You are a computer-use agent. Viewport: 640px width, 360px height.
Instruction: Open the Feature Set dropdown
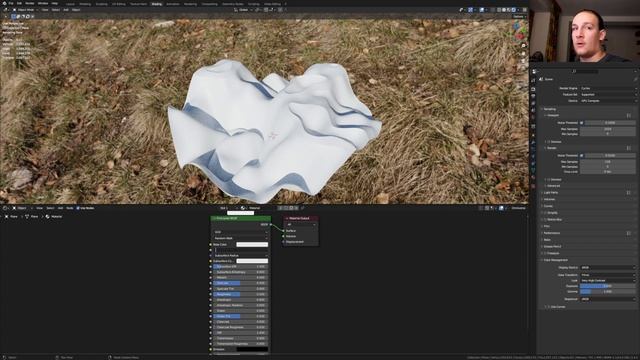pyautogui.click(x=608, y=94)
